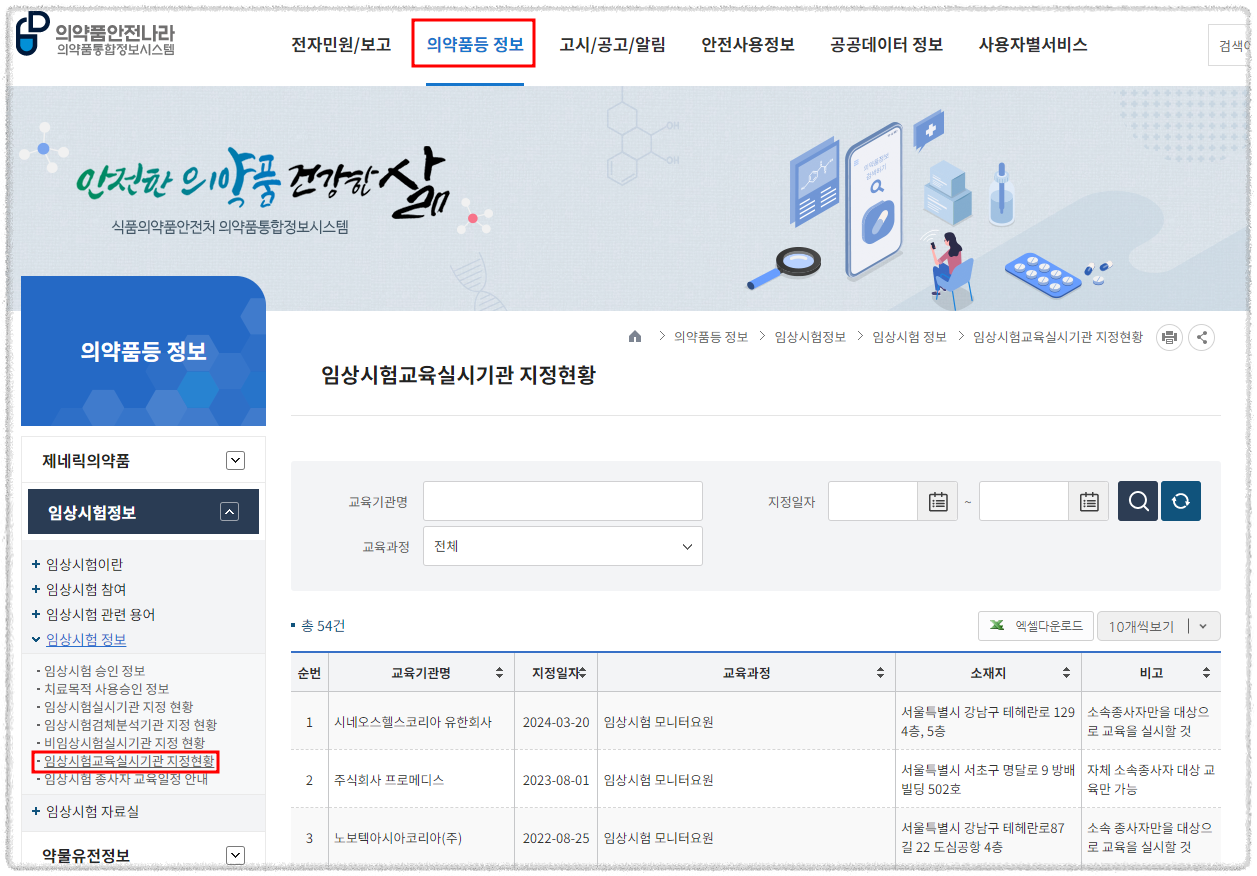Select the 의약품등 정보 menu tab
The width and height of the screenshot is (1257, 876).
[x=473, y=44]
